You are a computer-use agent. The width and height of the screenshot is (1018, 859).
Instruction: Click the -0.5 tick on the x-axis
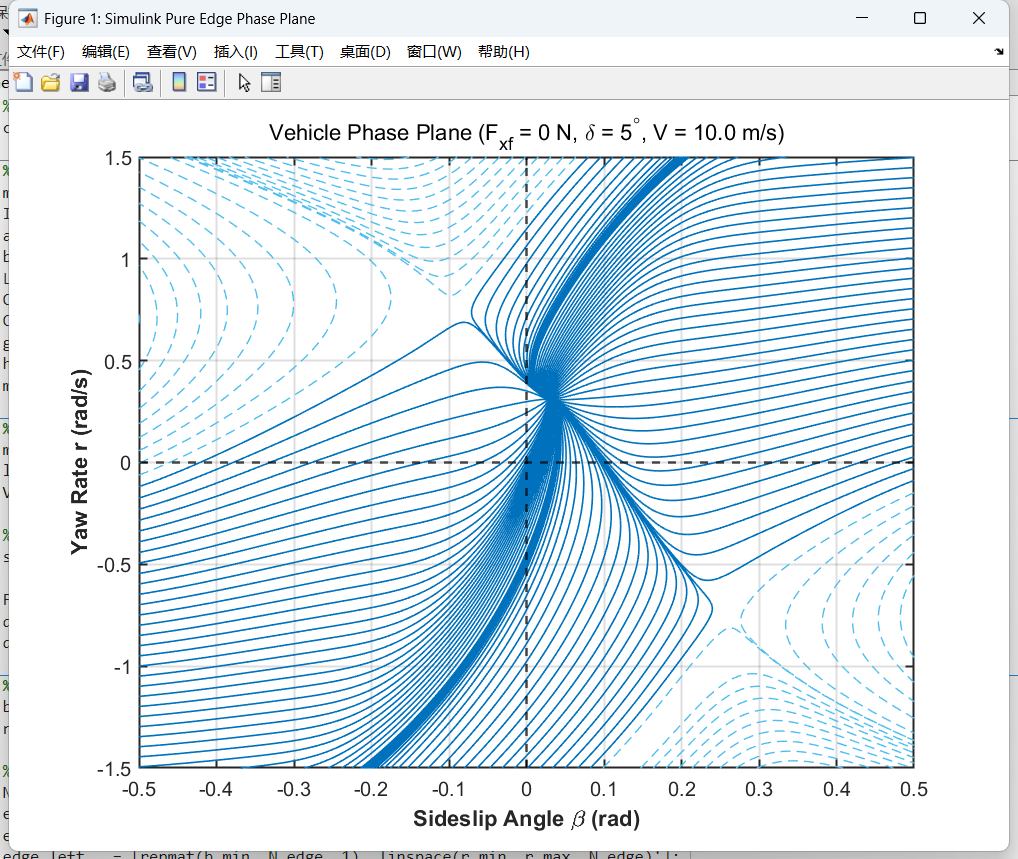(x=139, y=790)
